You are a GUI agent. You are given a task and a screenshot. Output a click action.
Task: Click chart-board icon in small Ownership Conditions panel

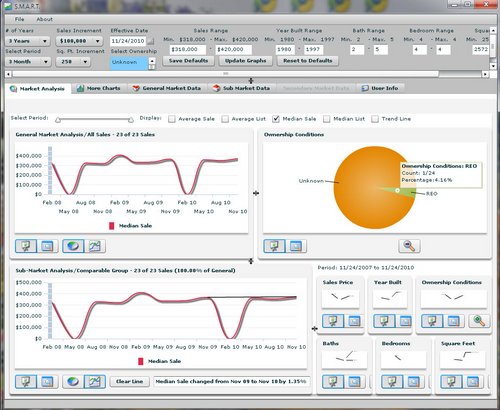click(432, 321)
